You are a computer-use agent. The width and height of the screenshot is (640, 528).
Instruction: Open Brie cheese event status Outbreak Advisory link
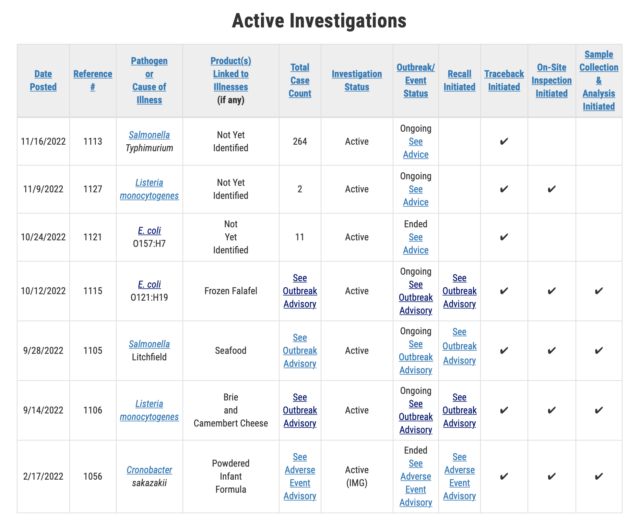(x=416, y=417)
